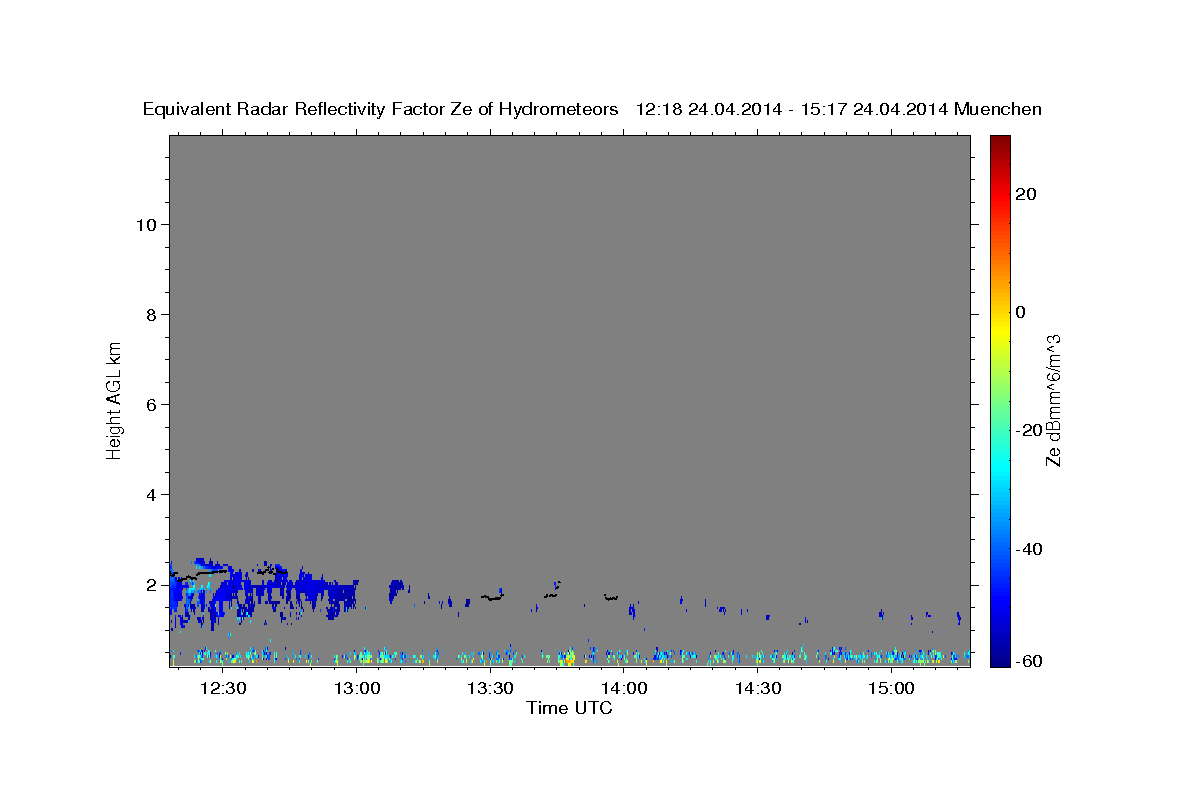Image resolution: width=1200 pixels, height=800 pixels.
Task: Click the colorbar value label 0
Action: tap(1020, 312)
